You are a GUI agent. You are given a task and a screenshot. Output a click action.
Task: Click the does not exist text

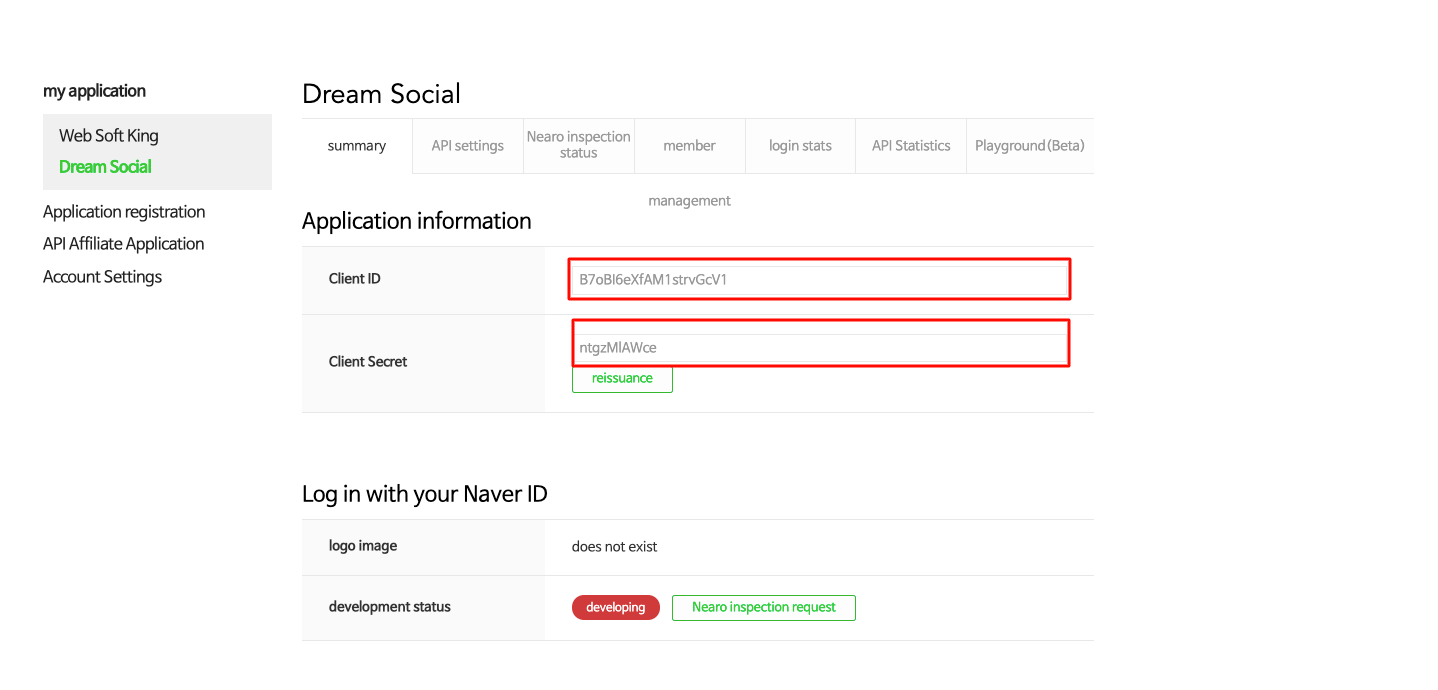[615, 547]
